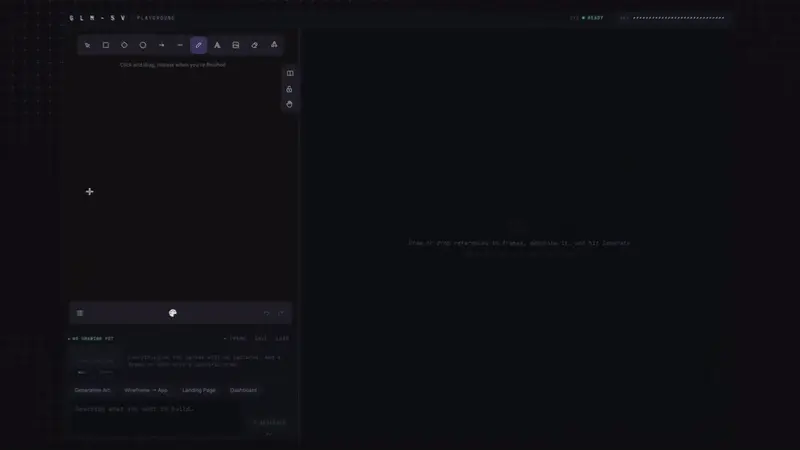Choose the straight line tool
This screenshot has width=800, height=450.
(x=180, y=45)
